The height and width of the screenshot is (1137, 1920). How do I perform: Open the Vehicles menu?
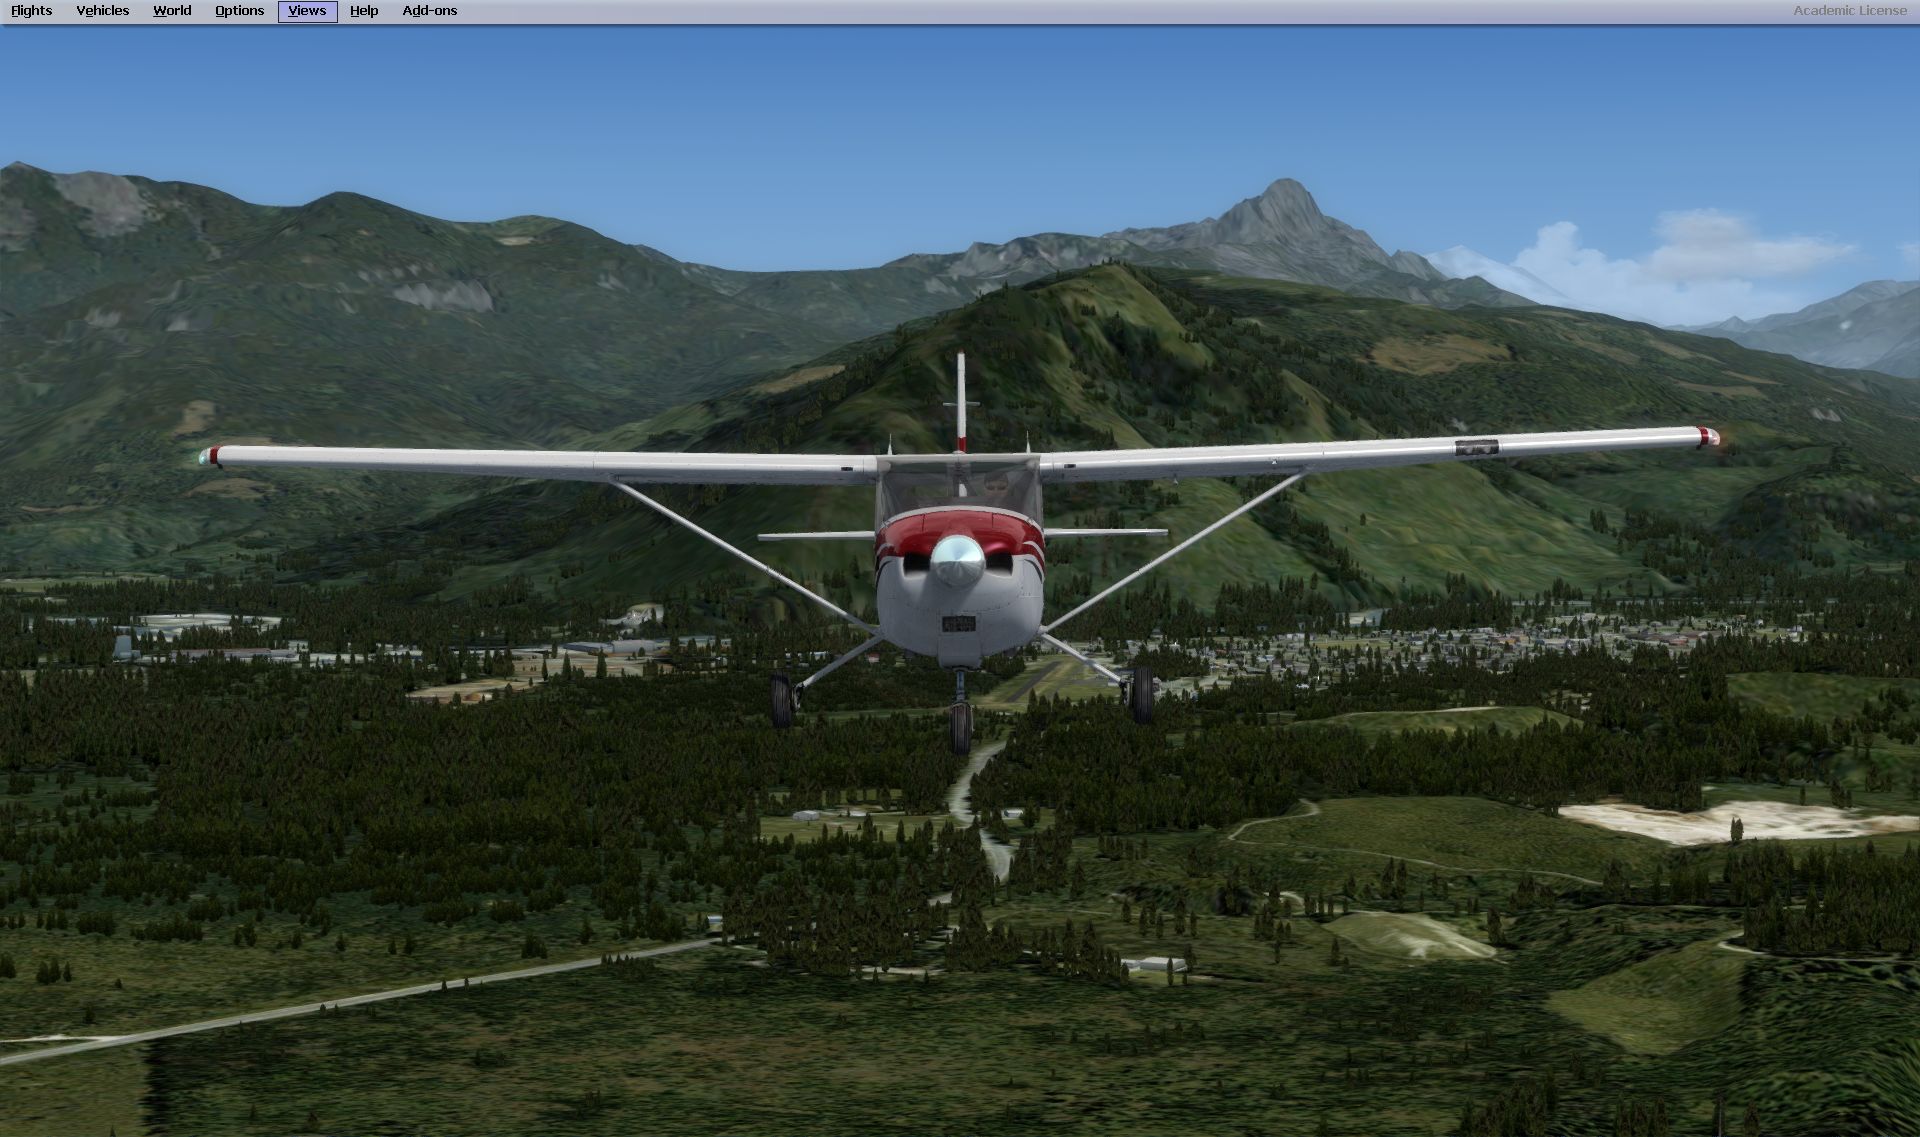[x=102, y=11]
